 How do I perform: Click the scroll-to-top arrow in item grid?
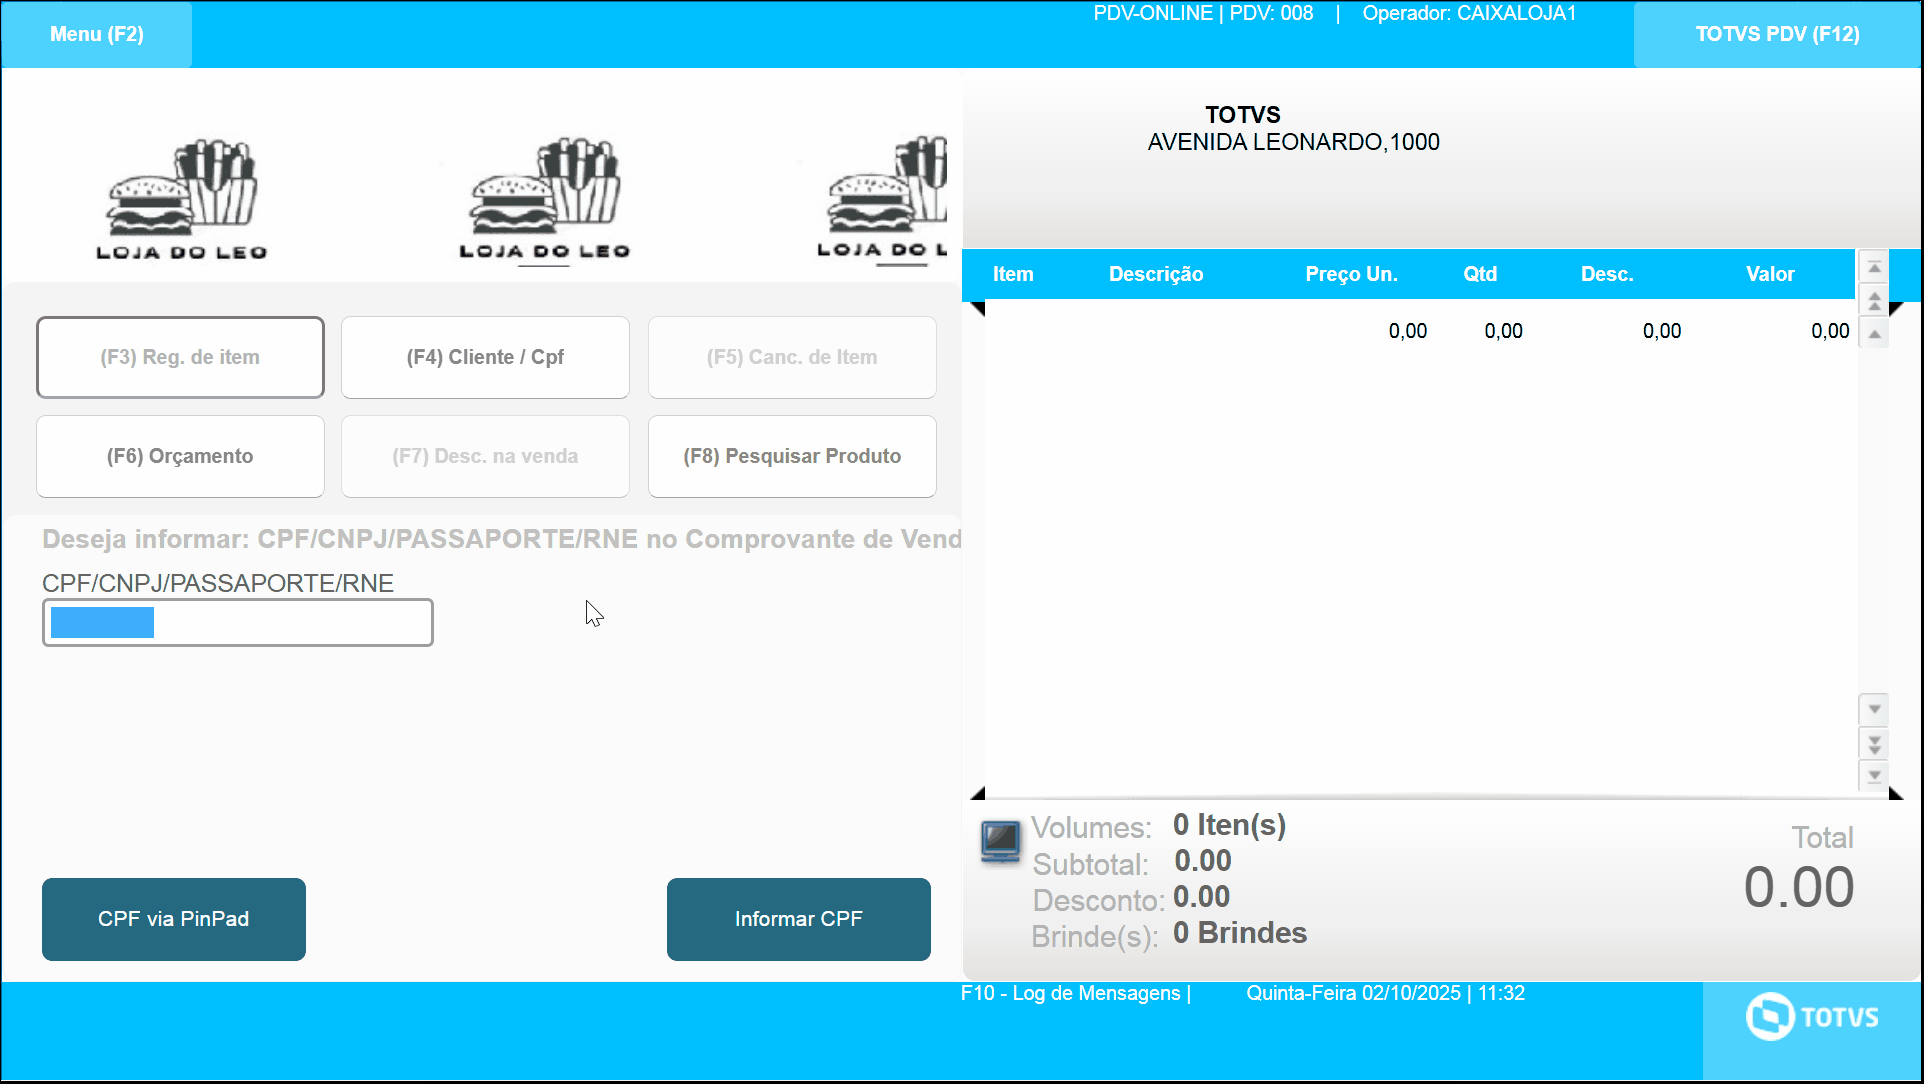point(1875,267)
